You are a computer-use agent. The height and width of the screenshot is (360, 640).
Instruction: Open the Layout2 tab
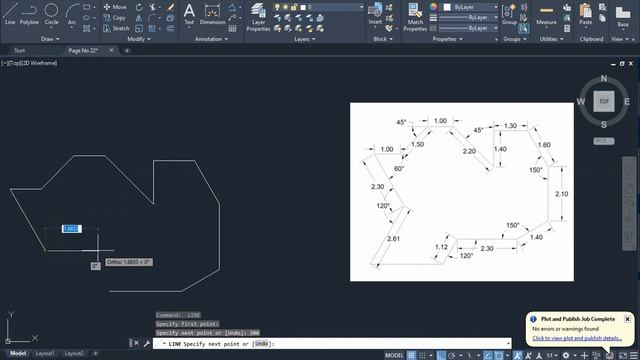pos(74,353)
